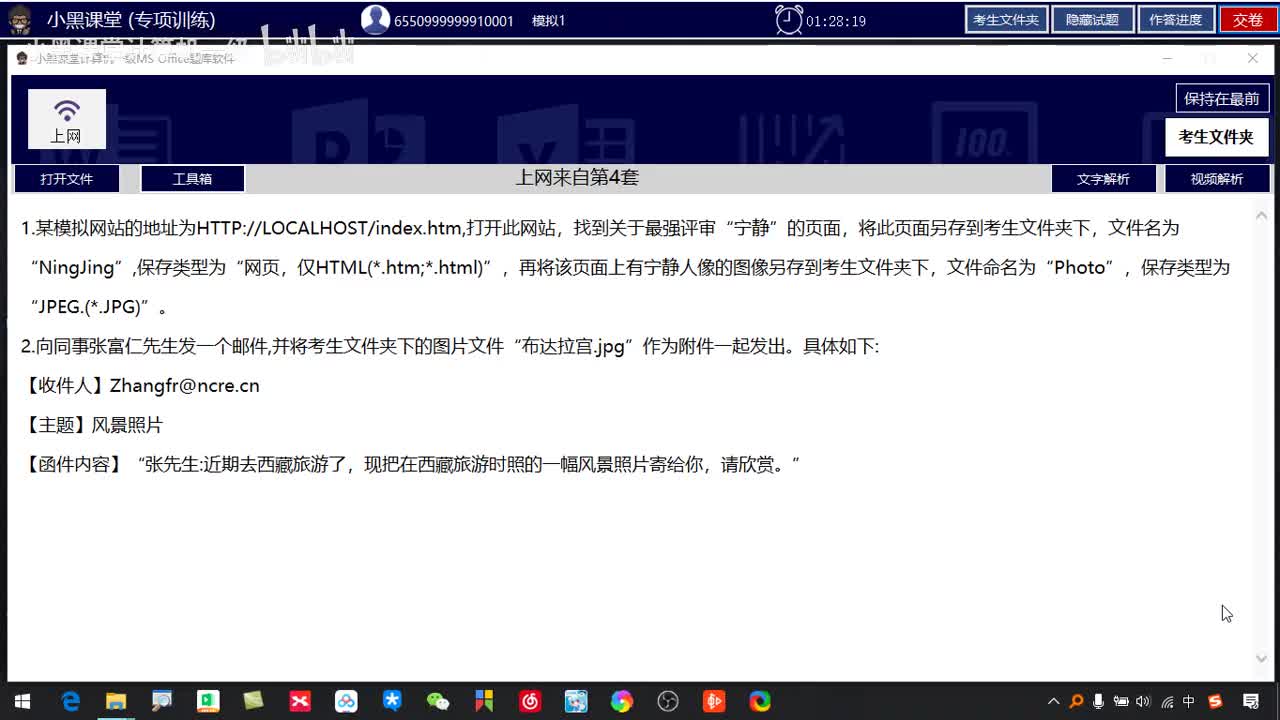Toggle 保持在最前 keep-on-top button
This screenshot has width=1280, height=720.
click(1222, 98)
